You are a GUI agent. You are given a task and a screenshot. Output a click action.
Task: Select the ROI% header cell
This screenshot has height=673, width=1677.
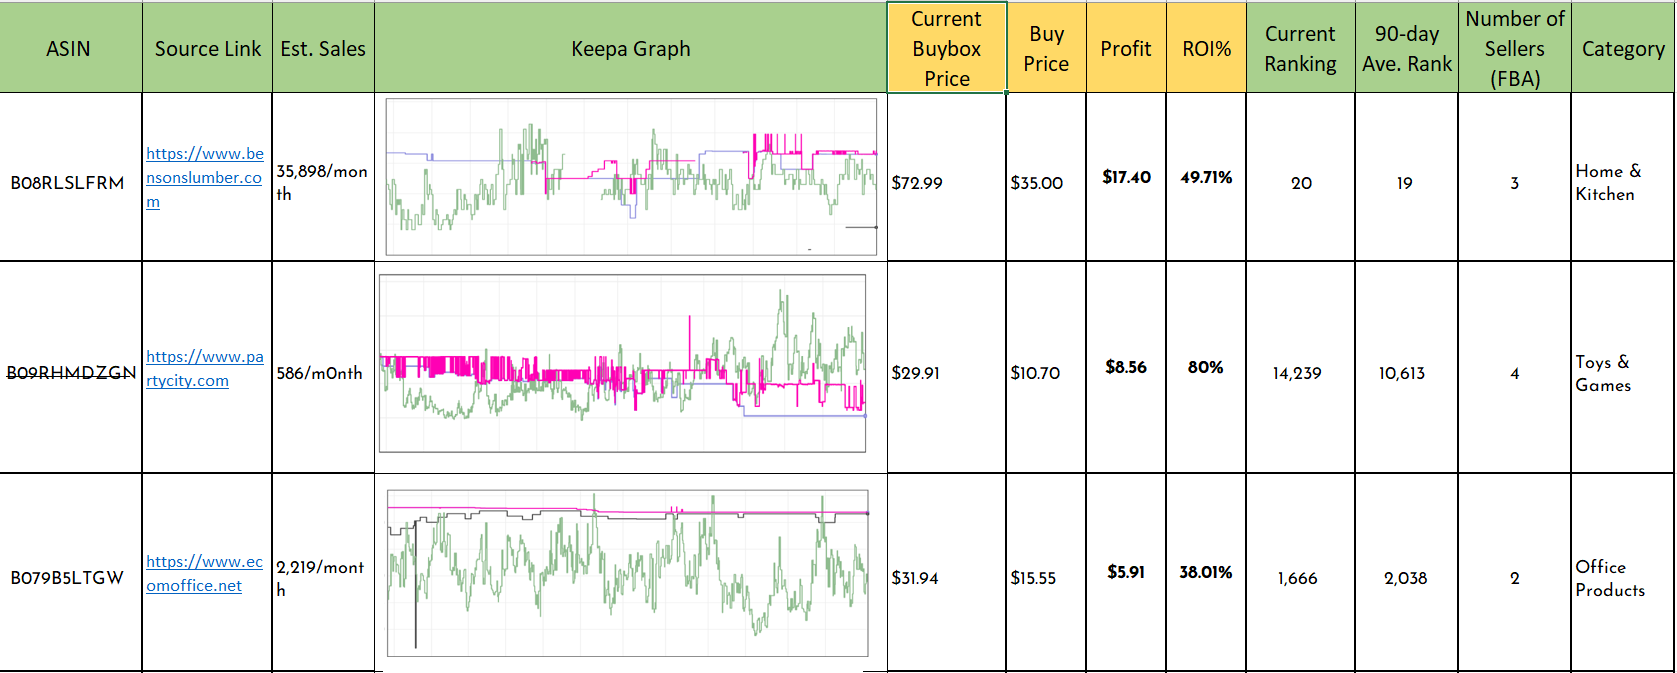(x=1206, y=48)
